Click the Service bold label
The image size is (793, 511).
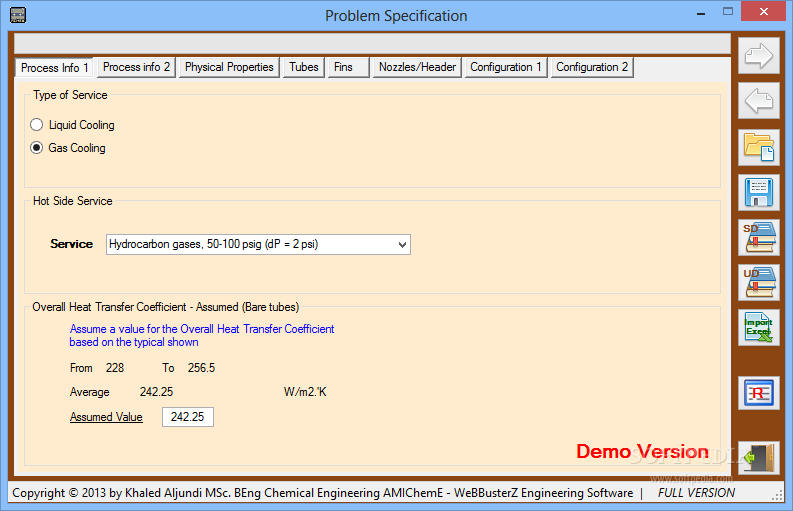[71, 244]
